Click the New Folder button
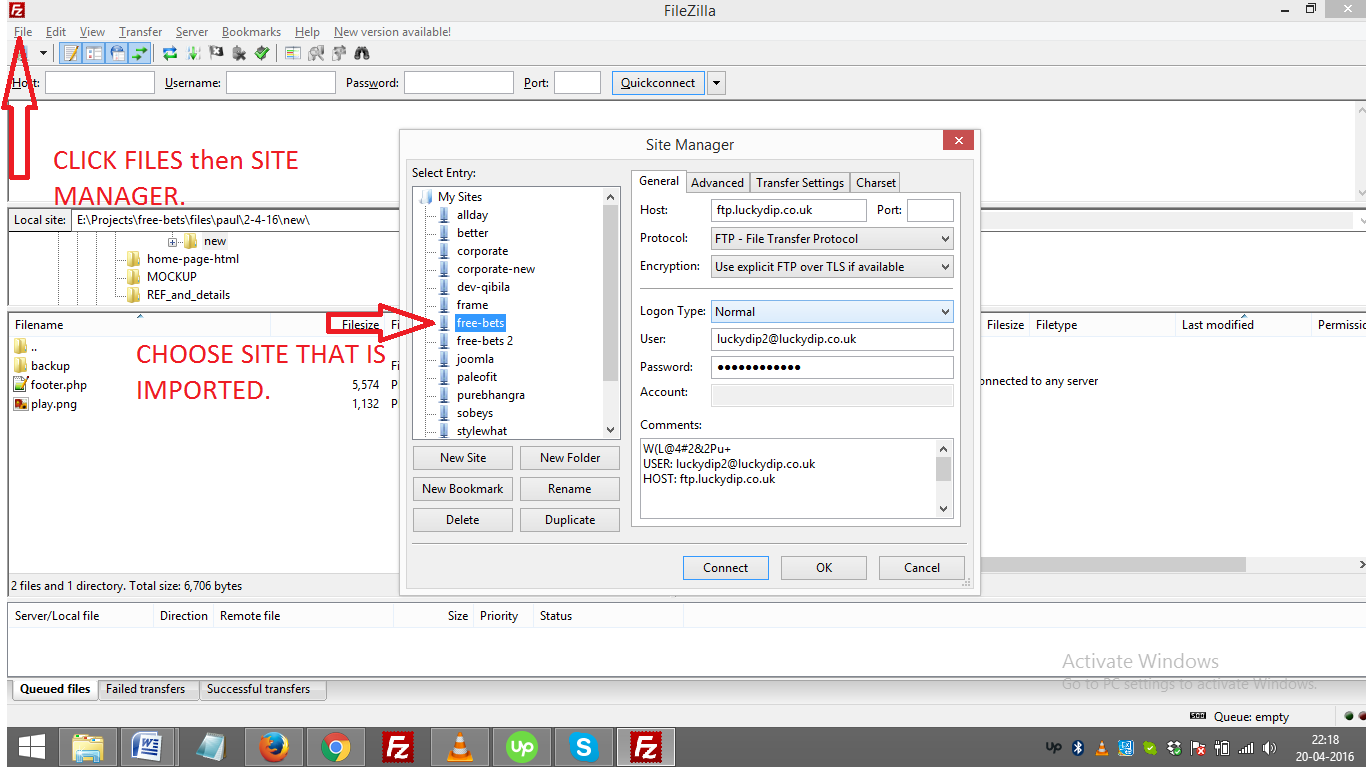Screen dimensions: 1366x768 tap(570, 458)
